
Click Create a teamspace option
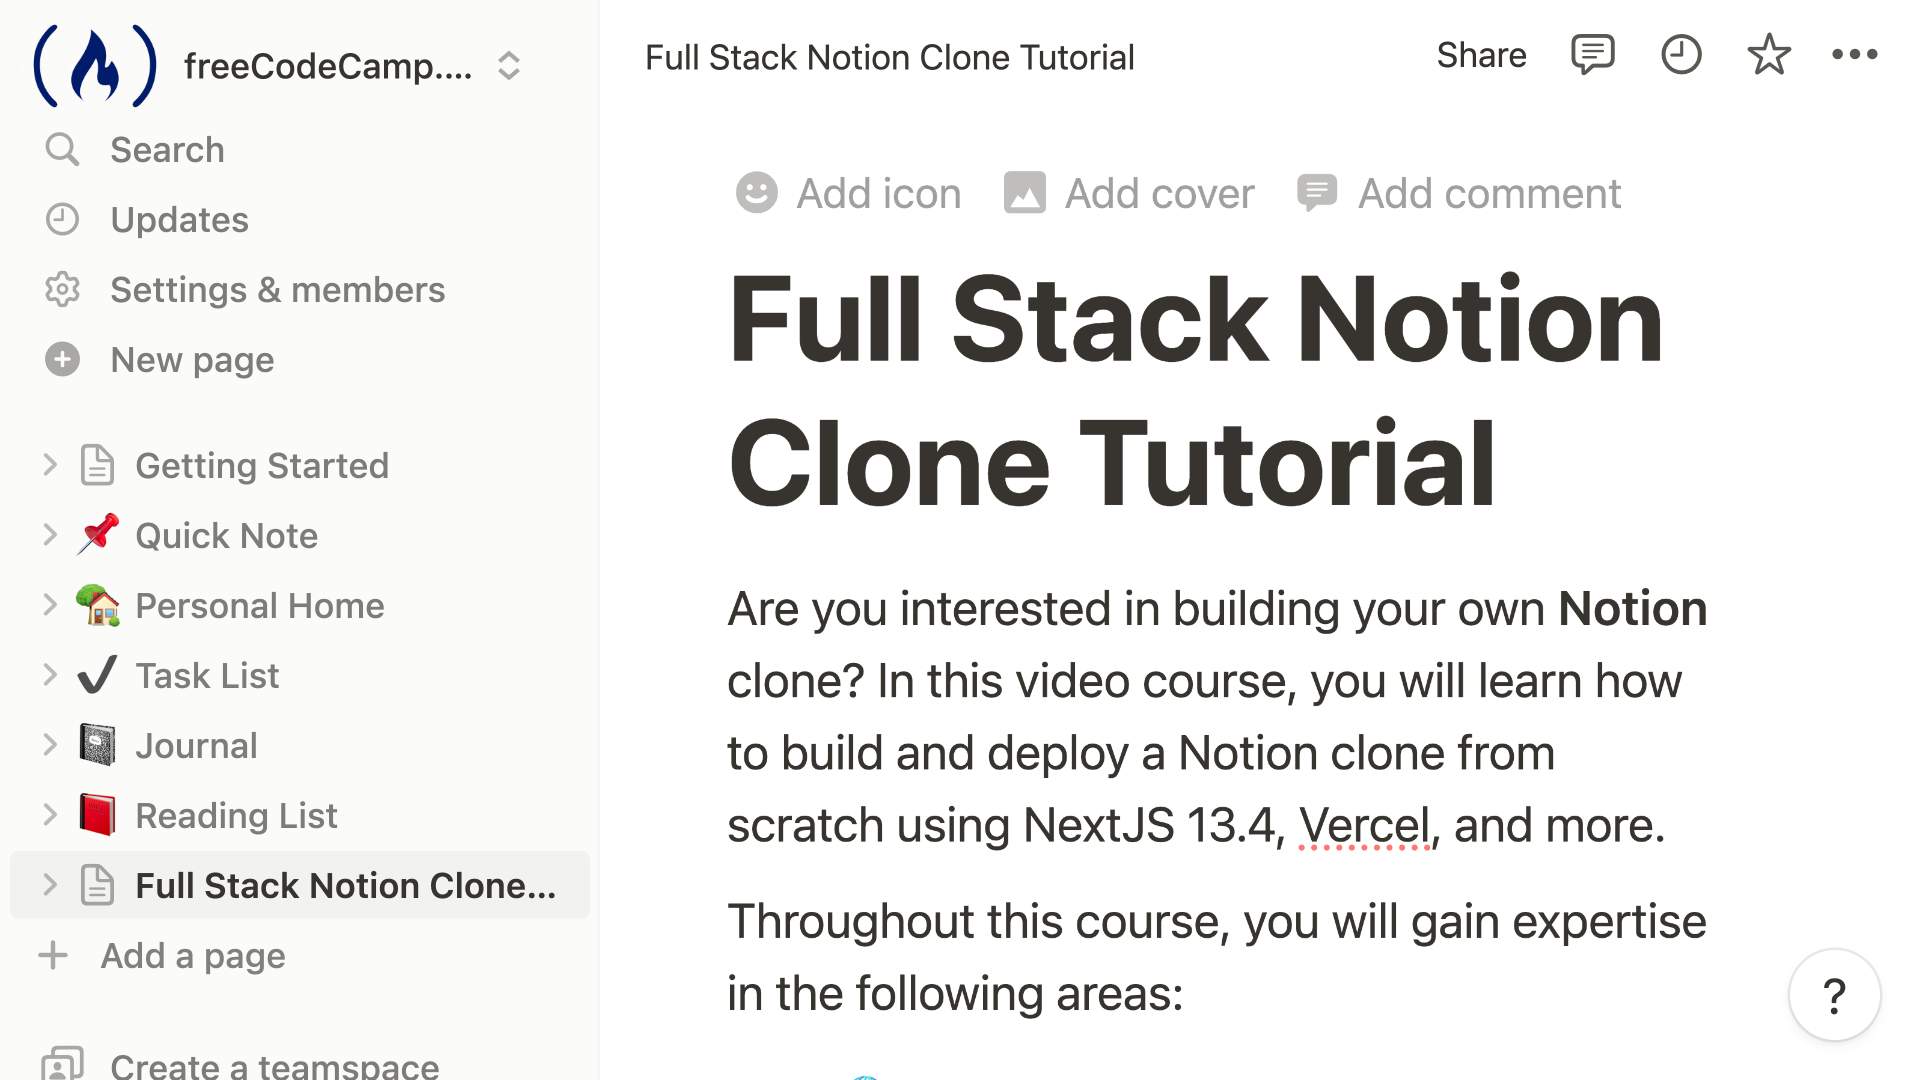click(273, 1064)
